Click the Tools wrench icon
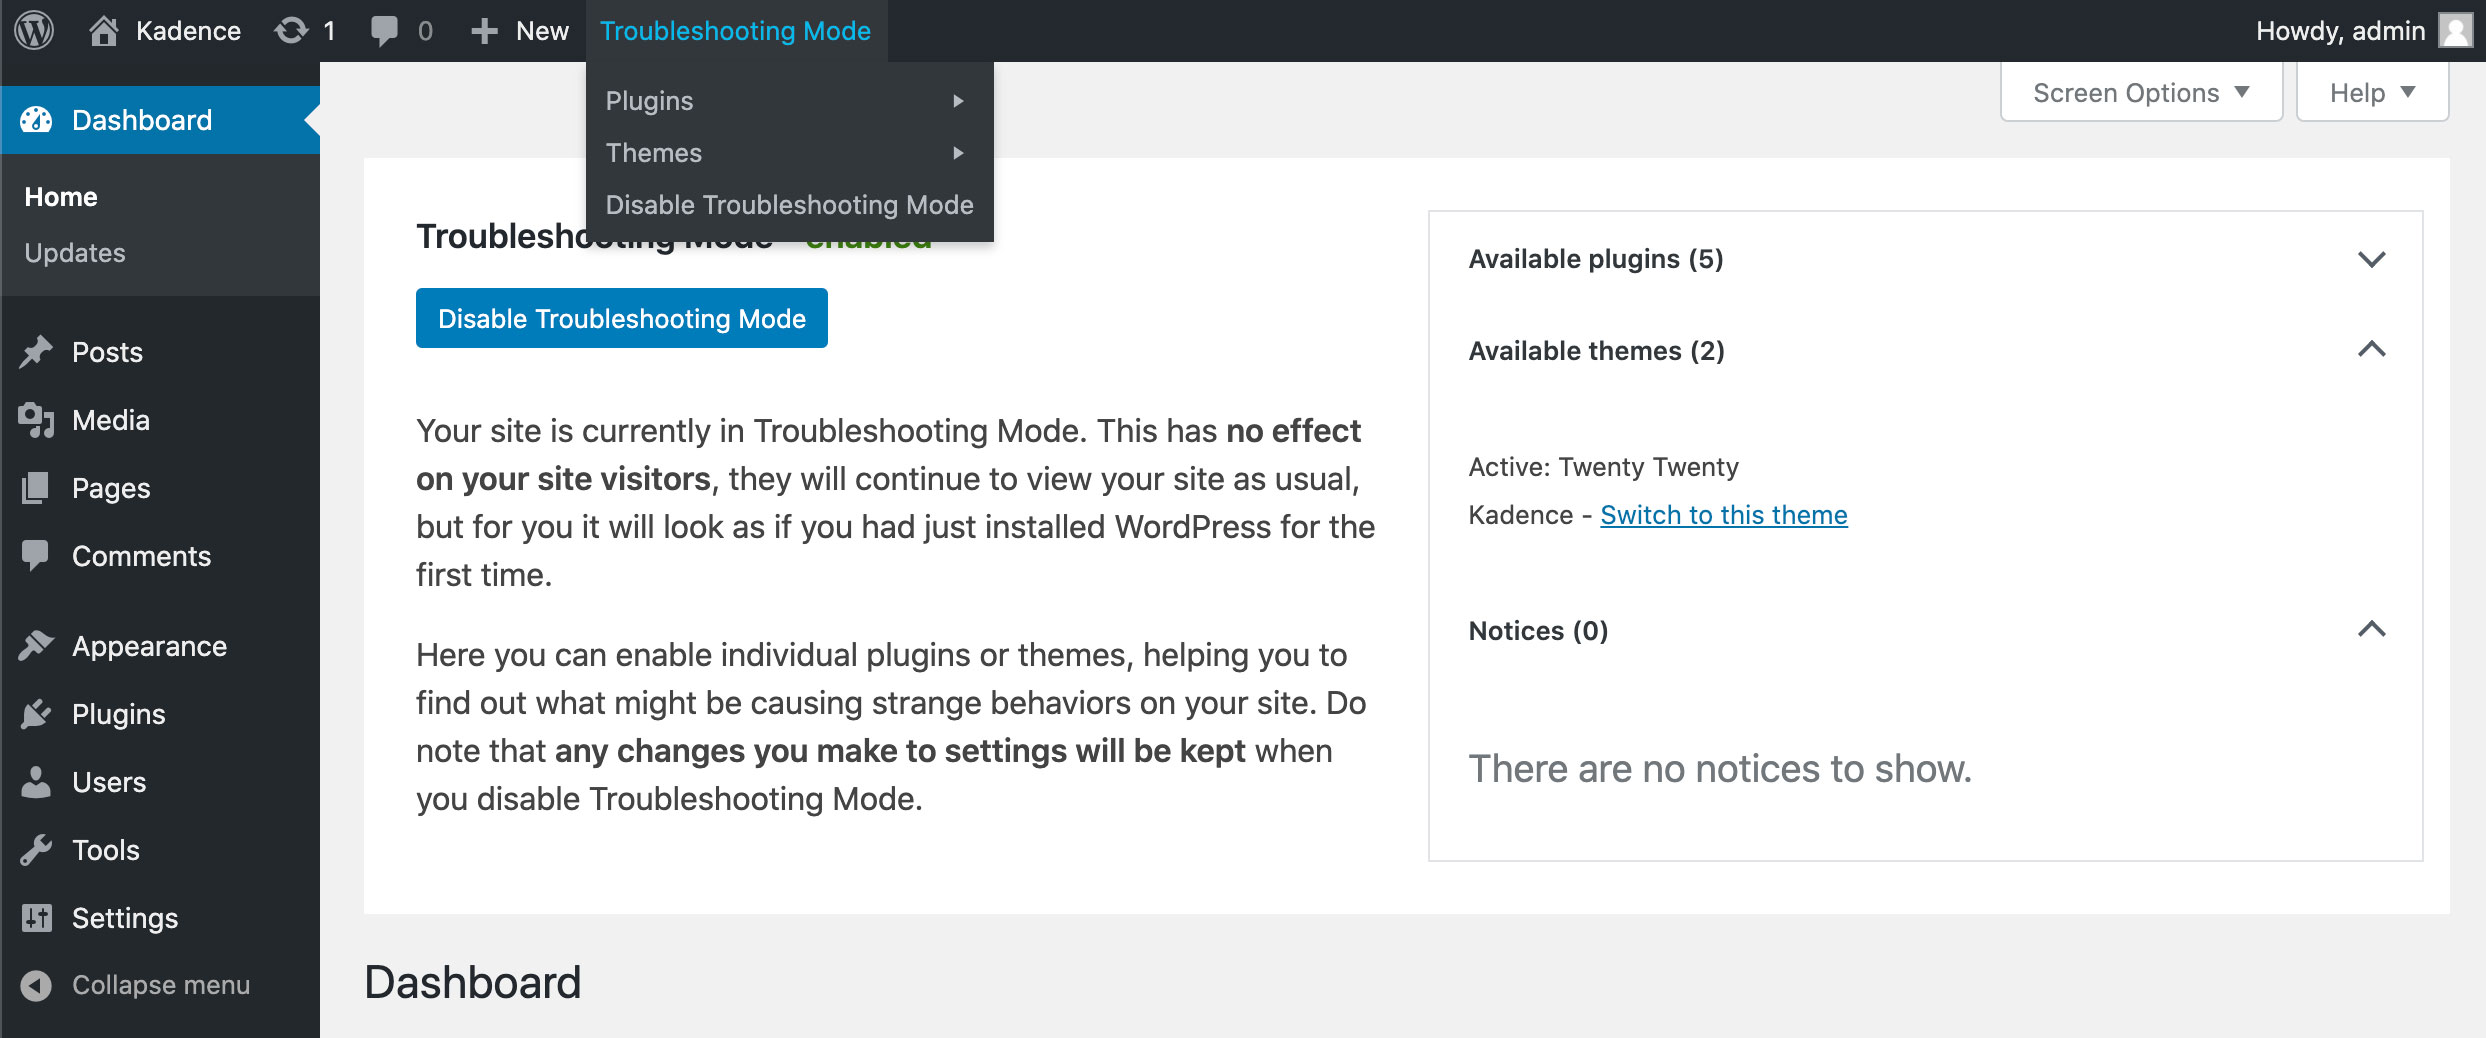The image size is (2486, 1038). 36,850
